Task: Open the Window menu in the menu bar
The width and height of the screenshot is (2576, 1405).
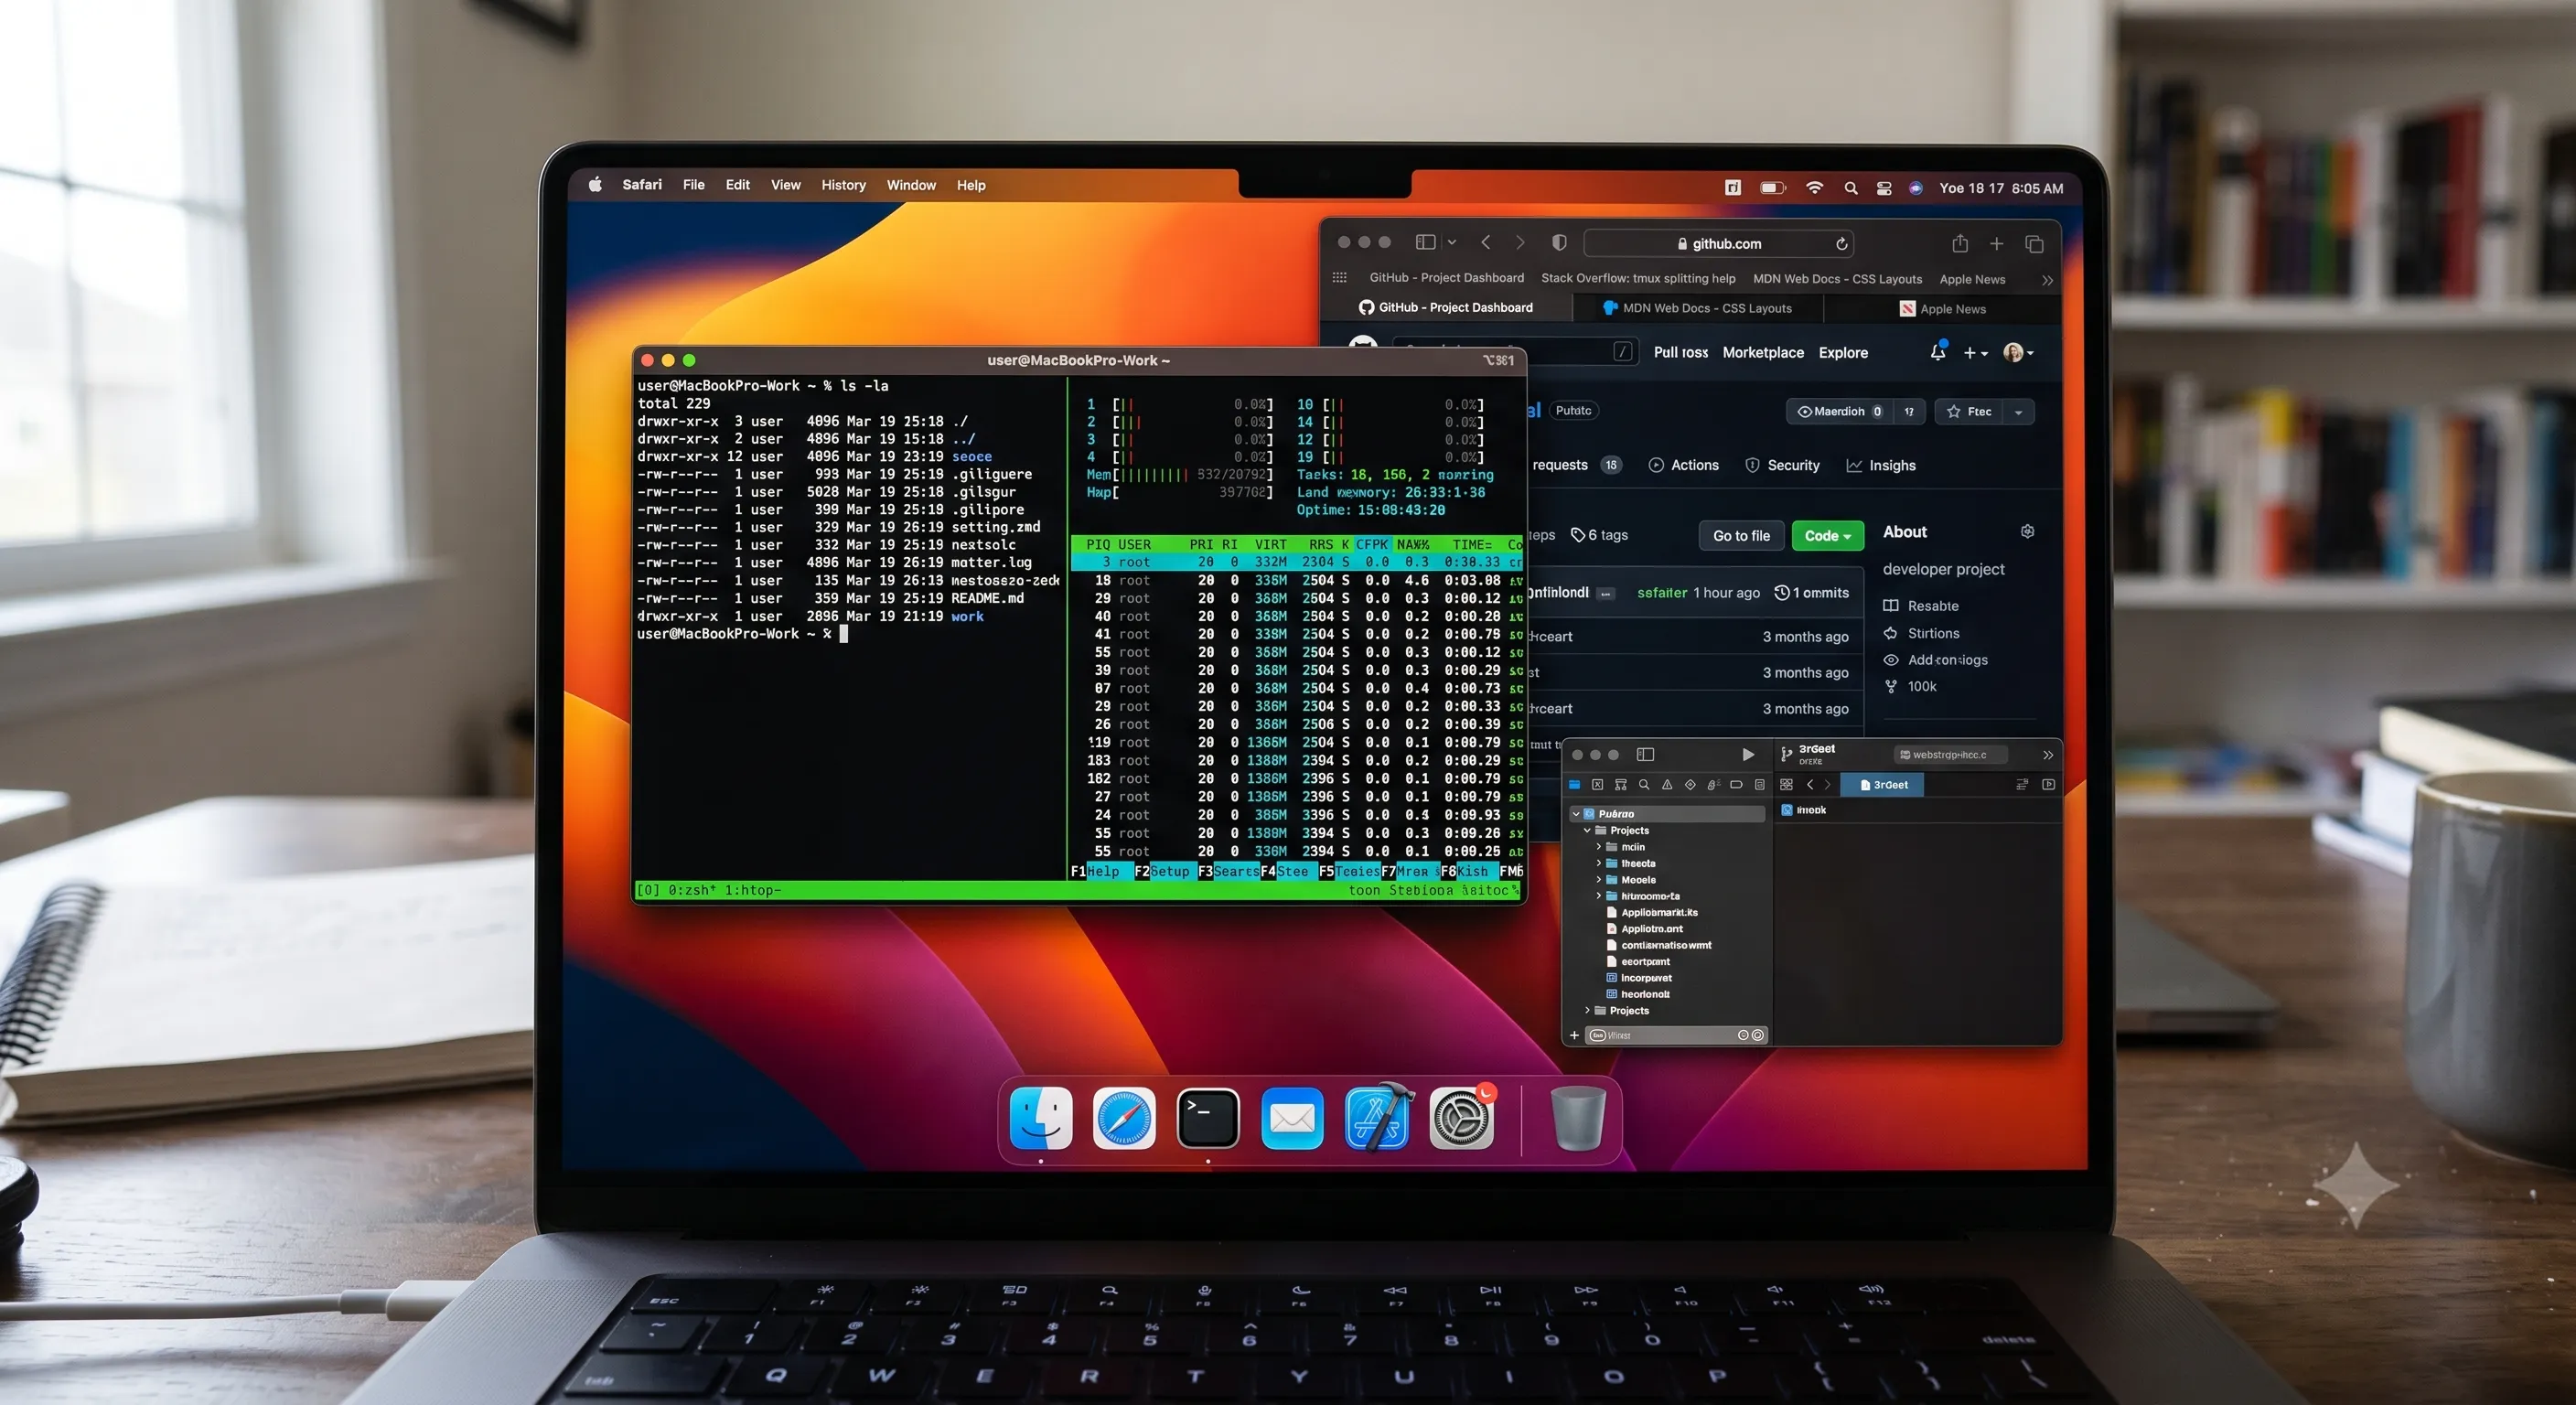Action: (911, 185)
